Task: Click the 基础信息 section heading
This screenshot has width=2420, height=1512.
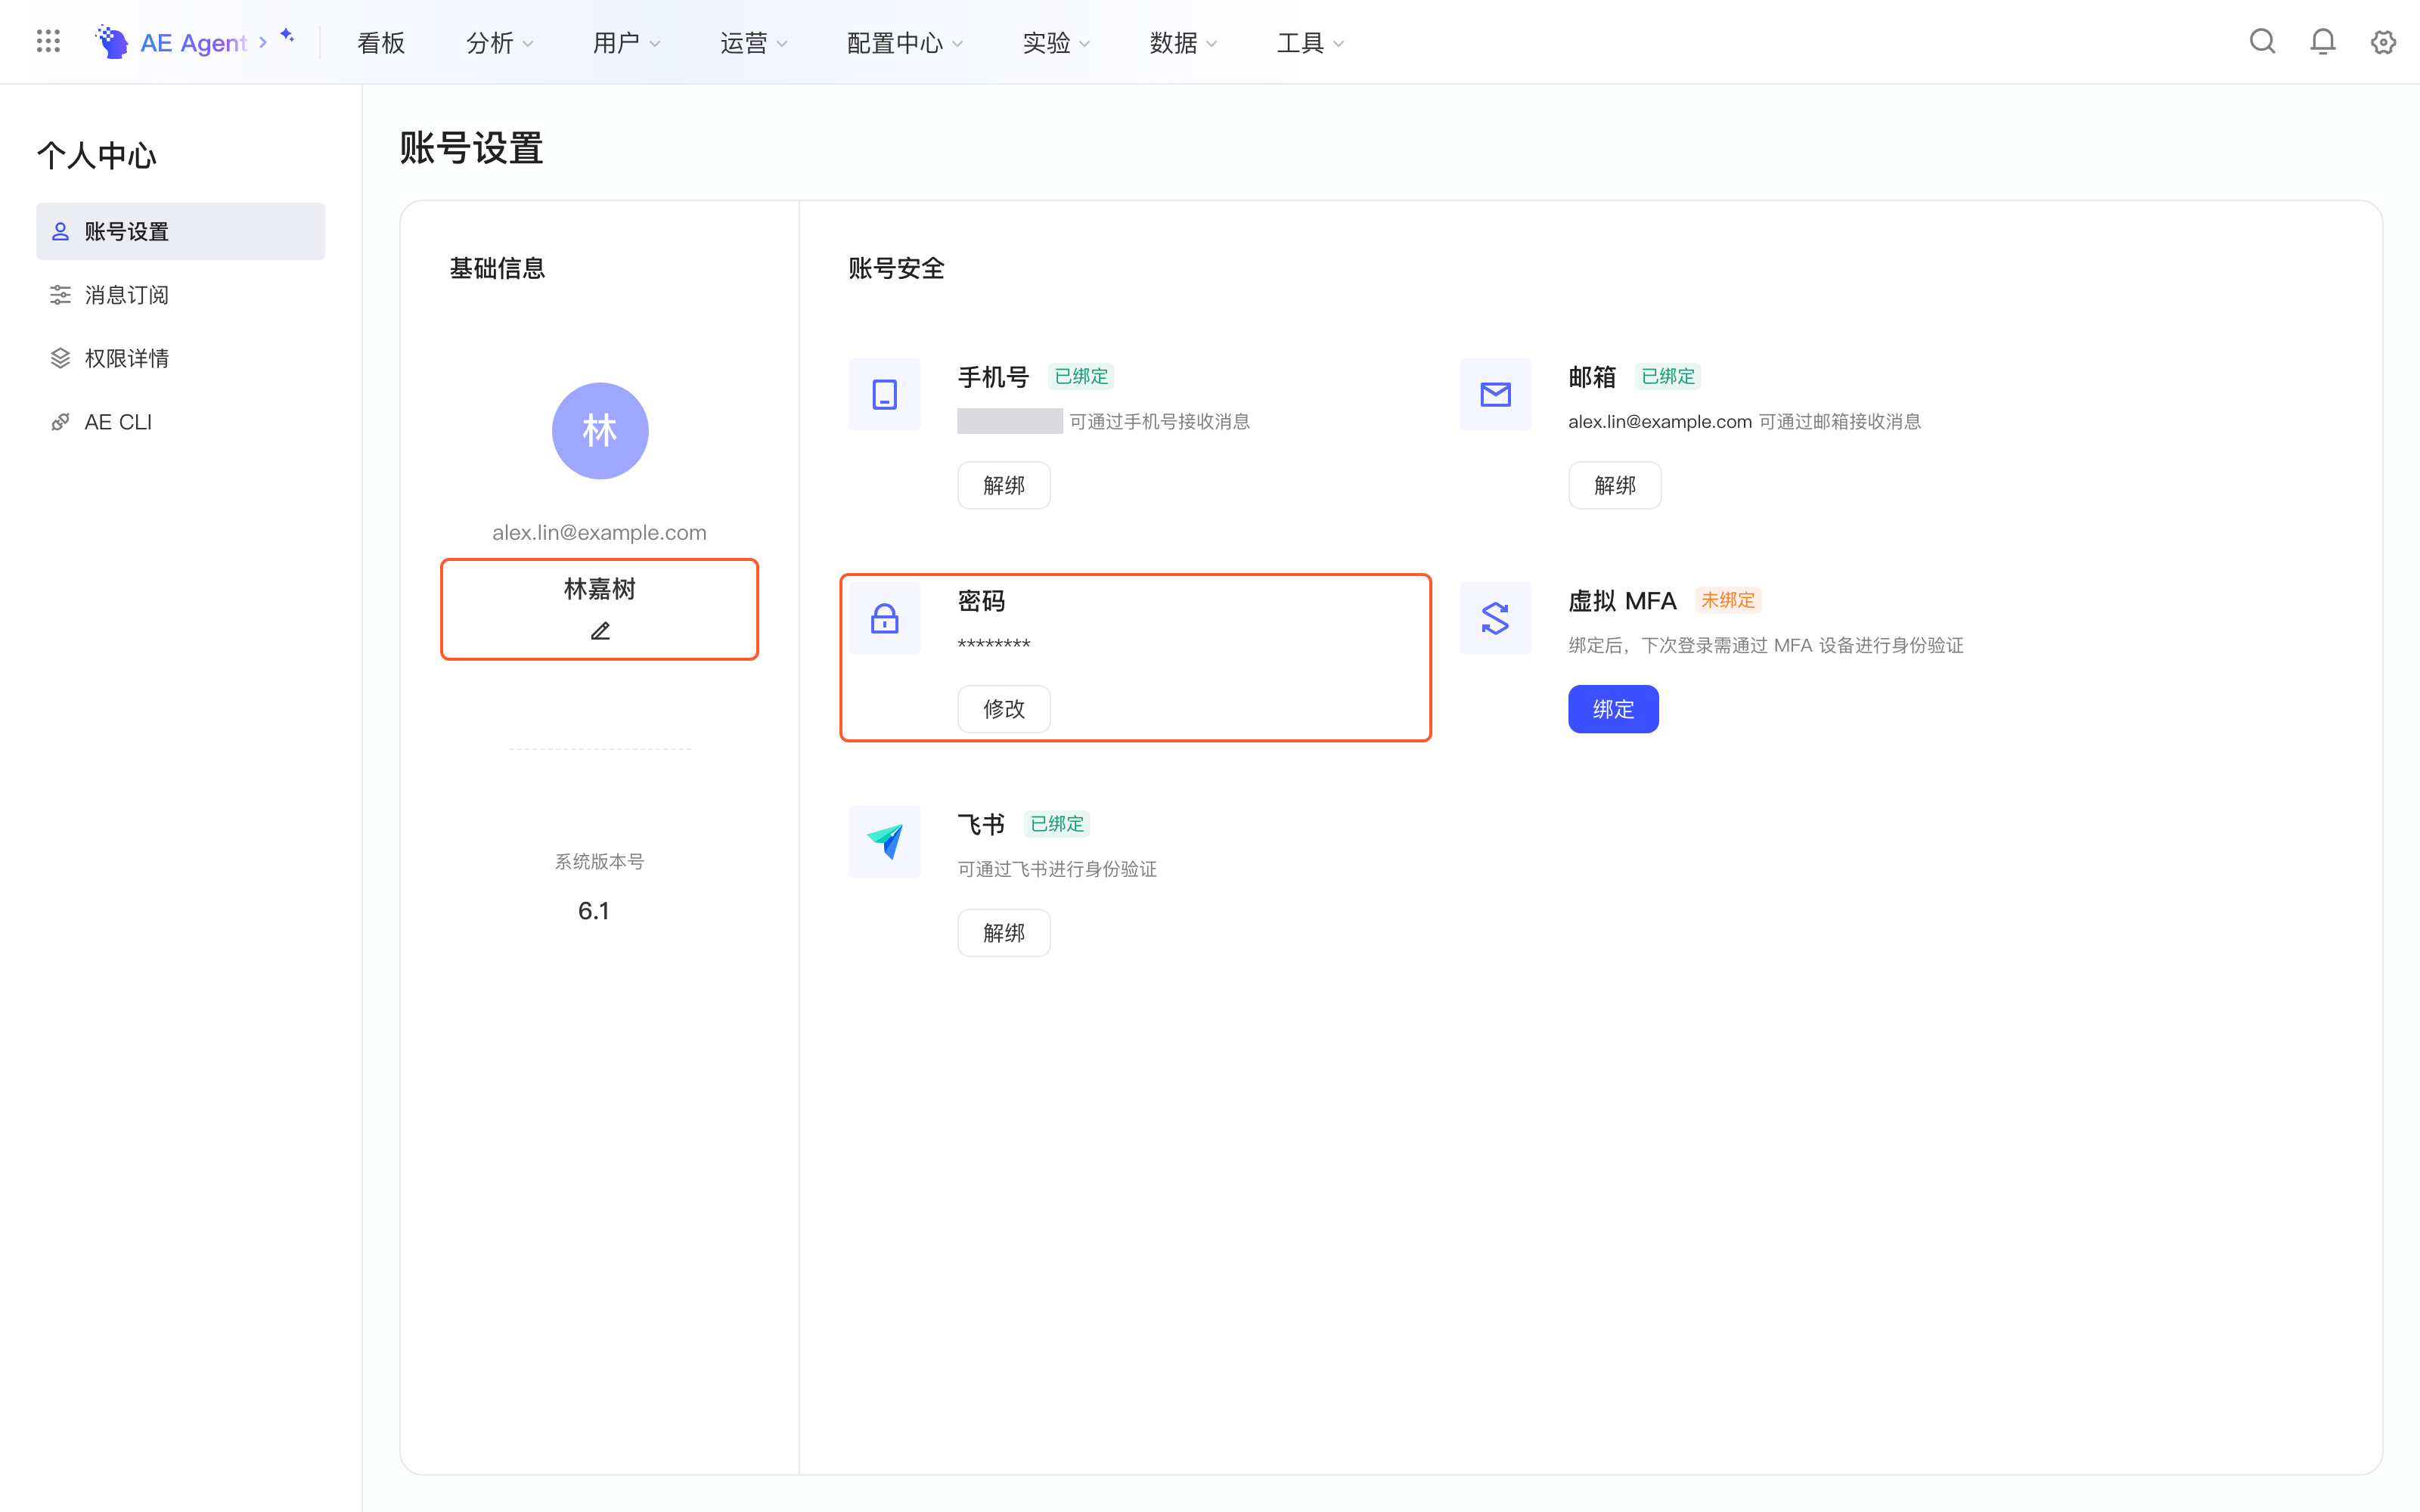Action: point(497,268)
